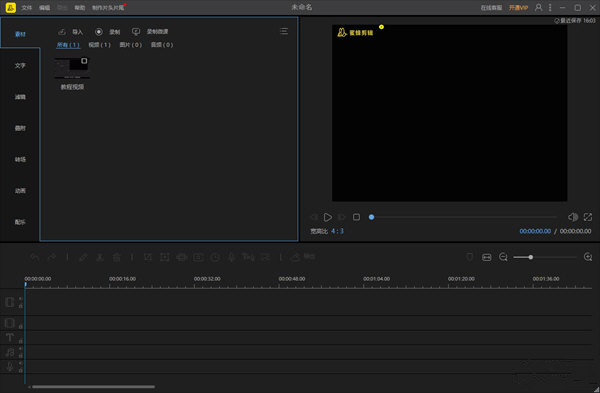Click the Stop square button
600x393 pixels.
[356, 217]
